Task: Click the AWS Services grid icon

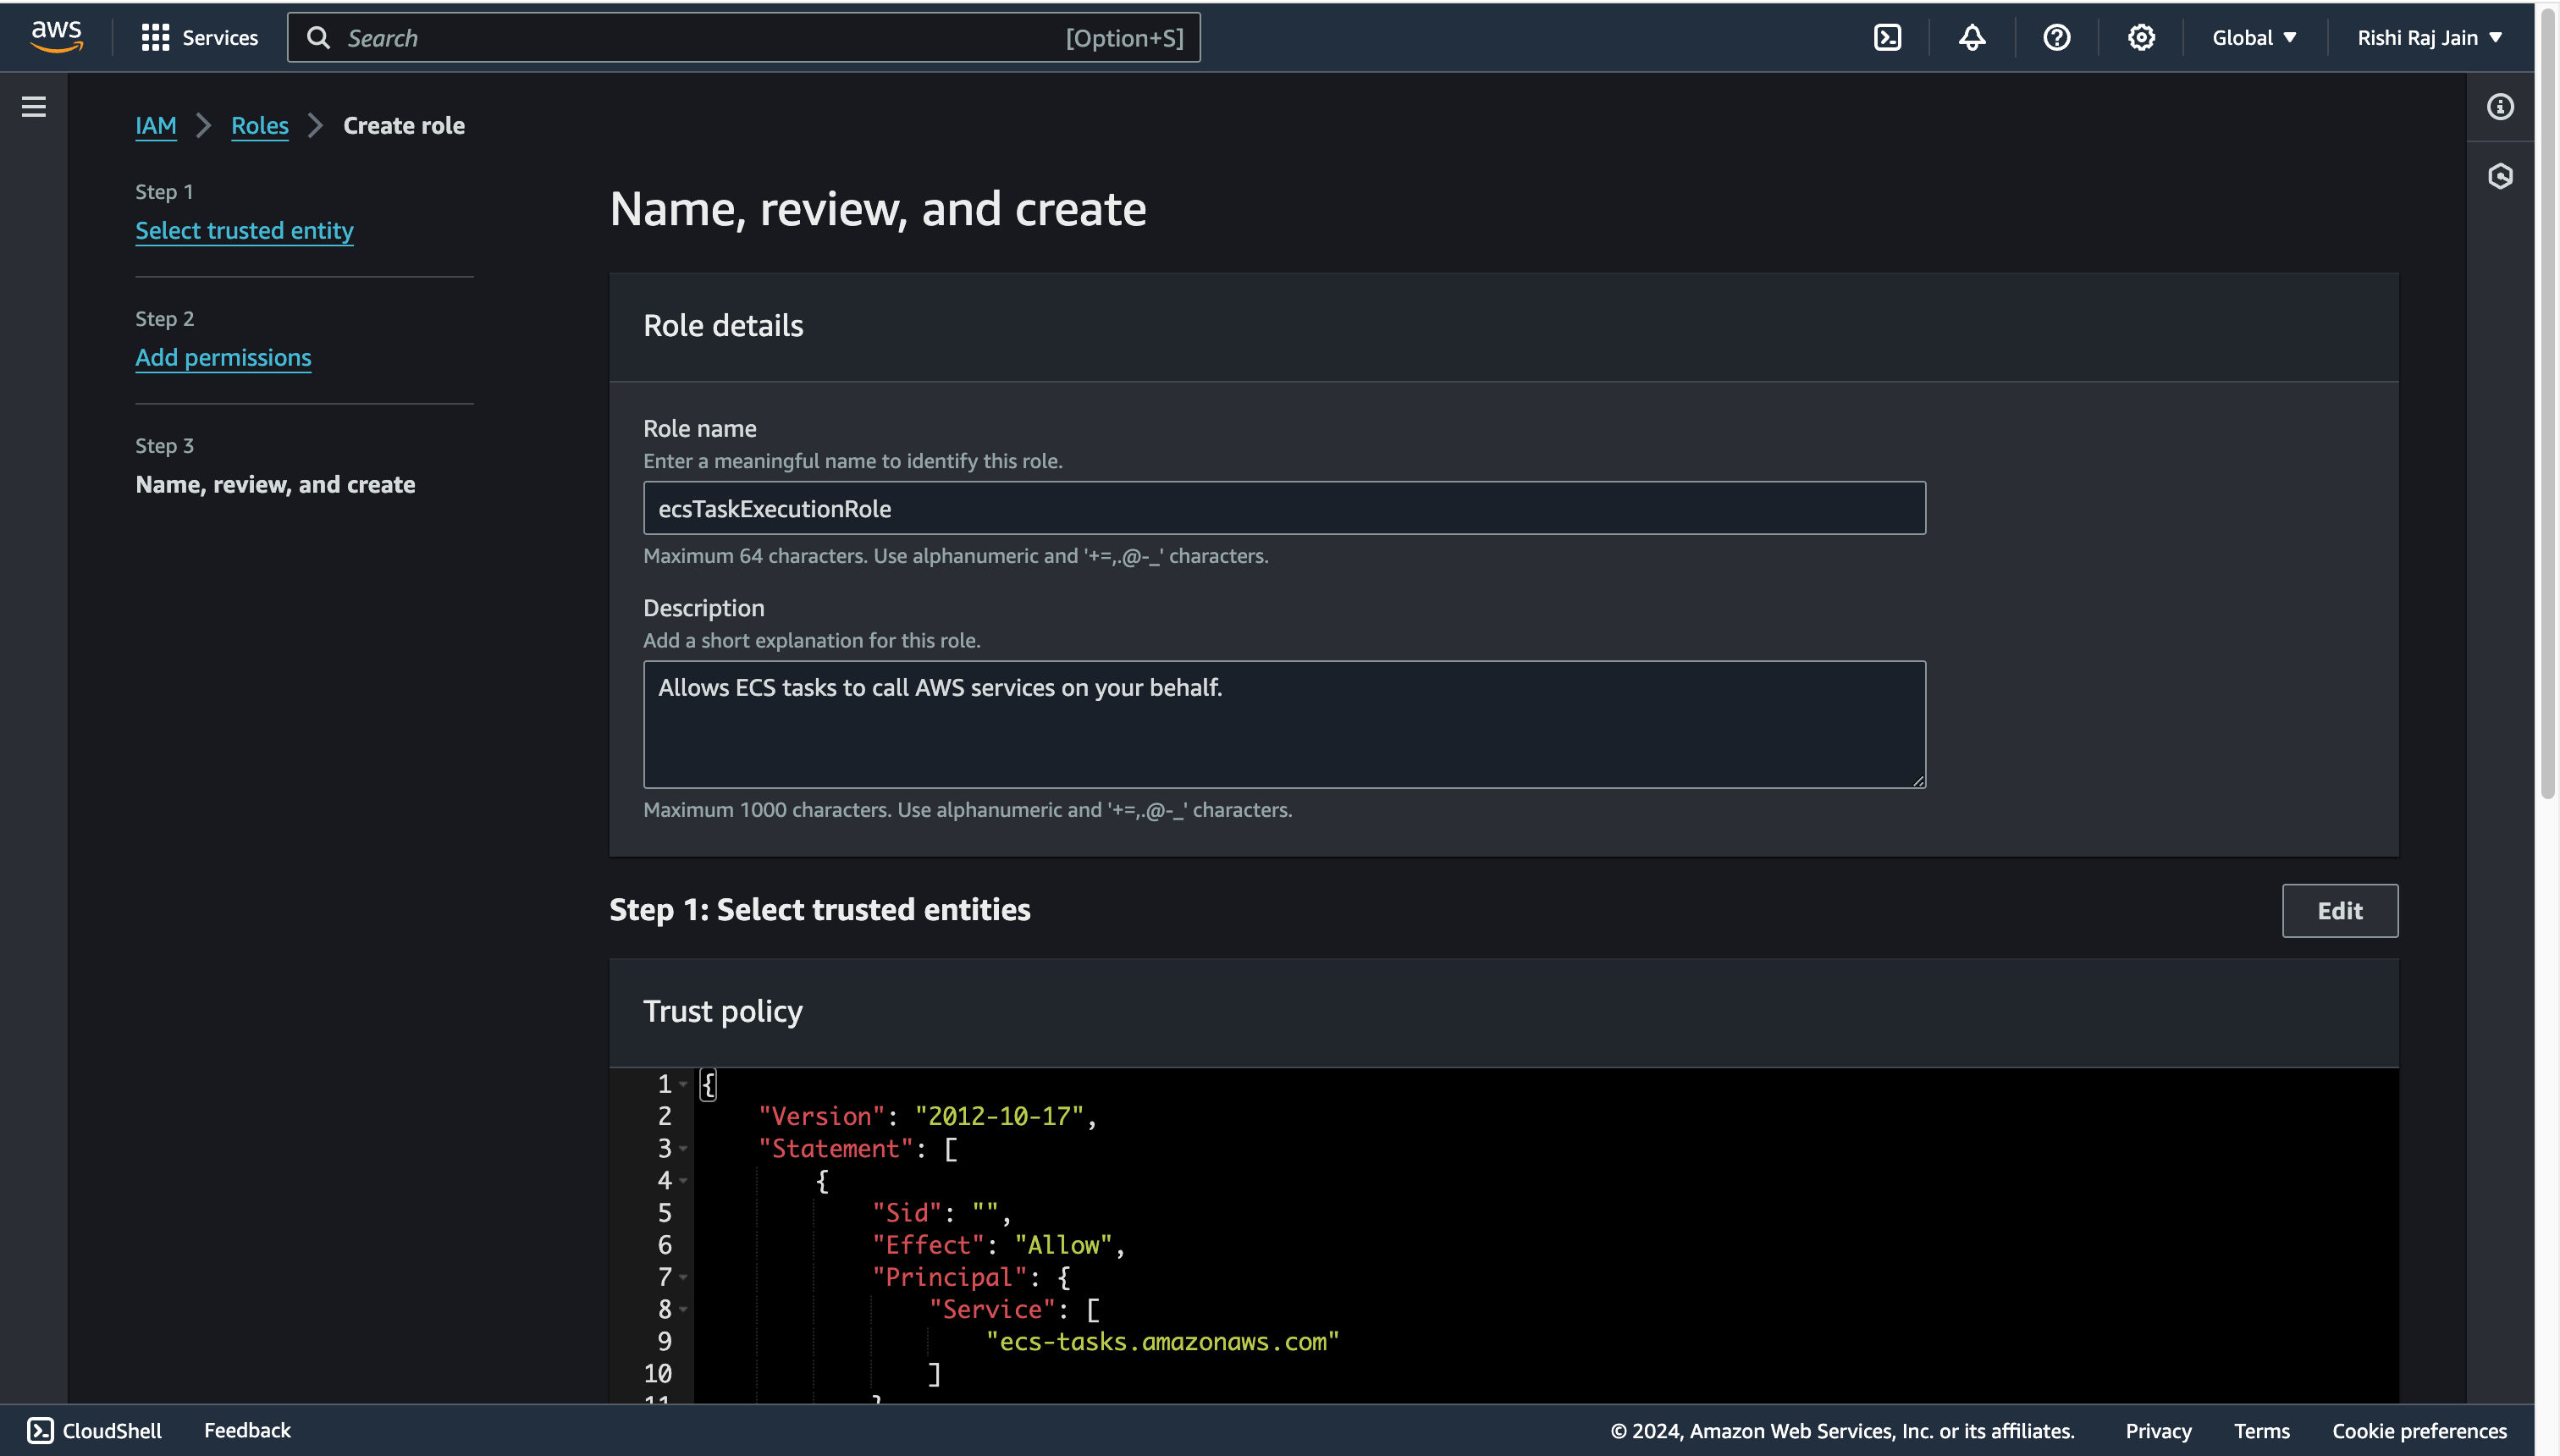Action: [155, 37]
